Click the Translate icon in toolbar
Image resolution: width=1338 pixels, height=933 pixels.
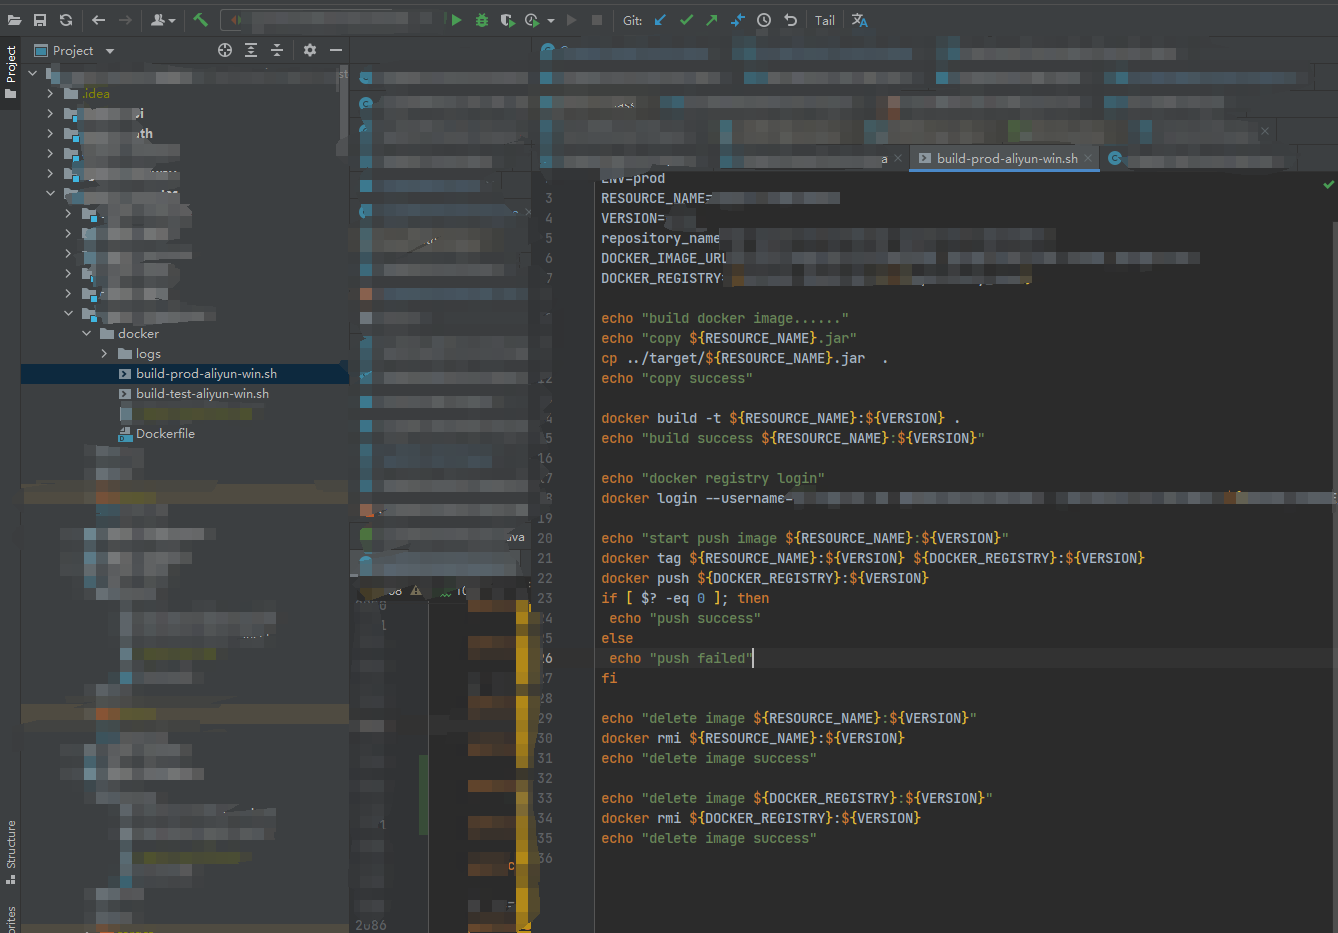click(860, 20)
